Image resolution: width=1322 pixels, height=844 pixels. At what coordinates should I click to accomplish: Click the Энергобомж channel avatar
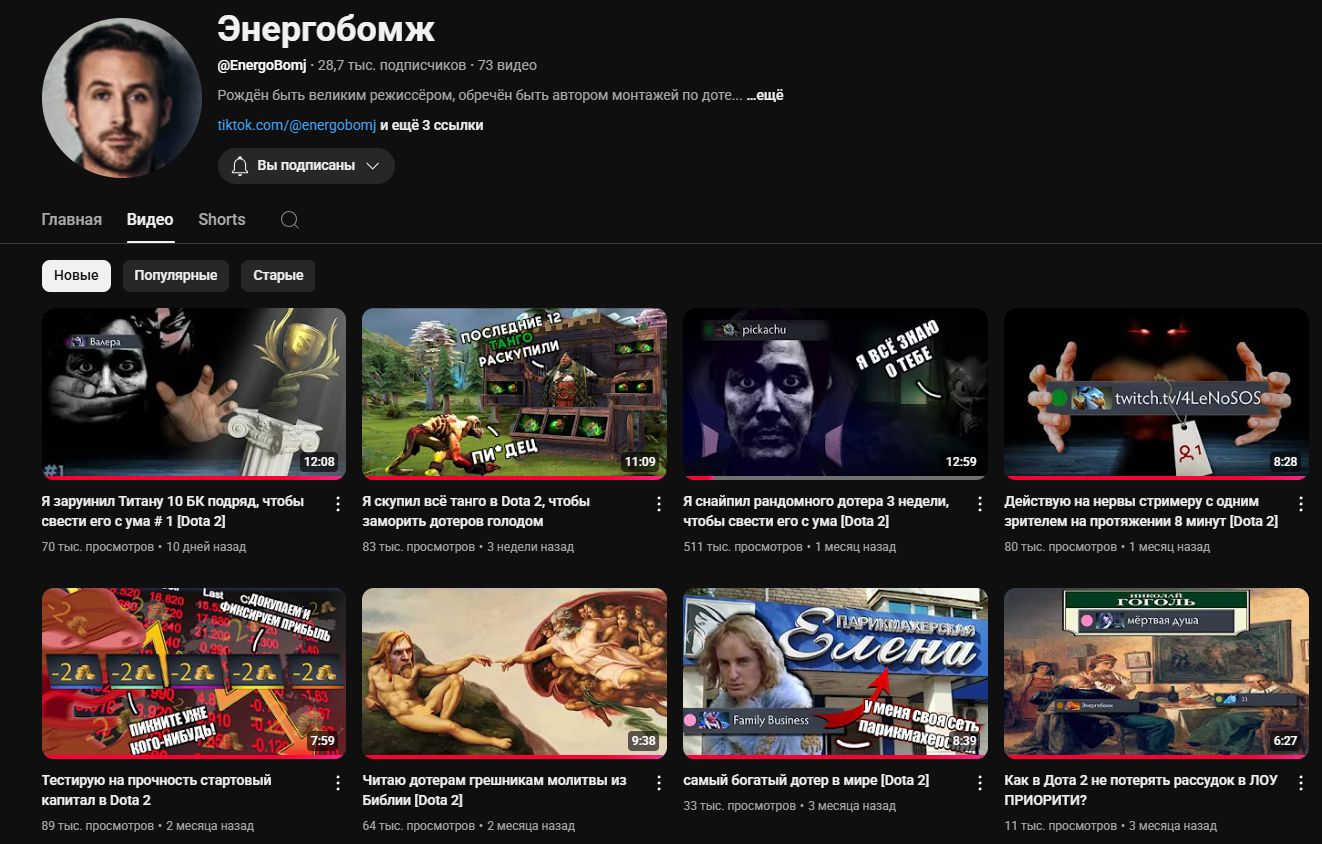pyautogui.click(x=122, y=97)
